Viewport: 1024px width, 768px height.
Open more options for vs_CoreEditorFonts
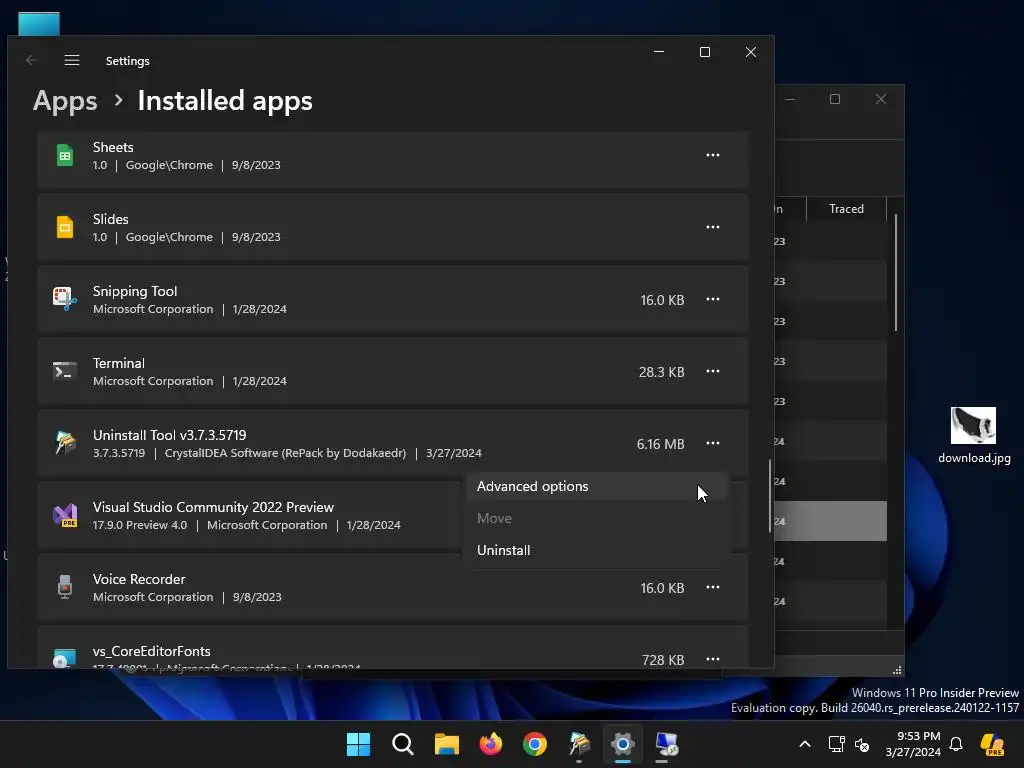[x=712, y=659]
